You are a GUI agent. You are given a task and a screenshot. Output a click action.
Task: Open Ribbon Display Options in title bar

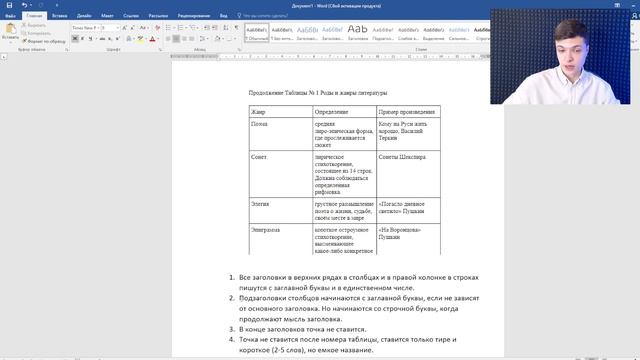(617, 5)
